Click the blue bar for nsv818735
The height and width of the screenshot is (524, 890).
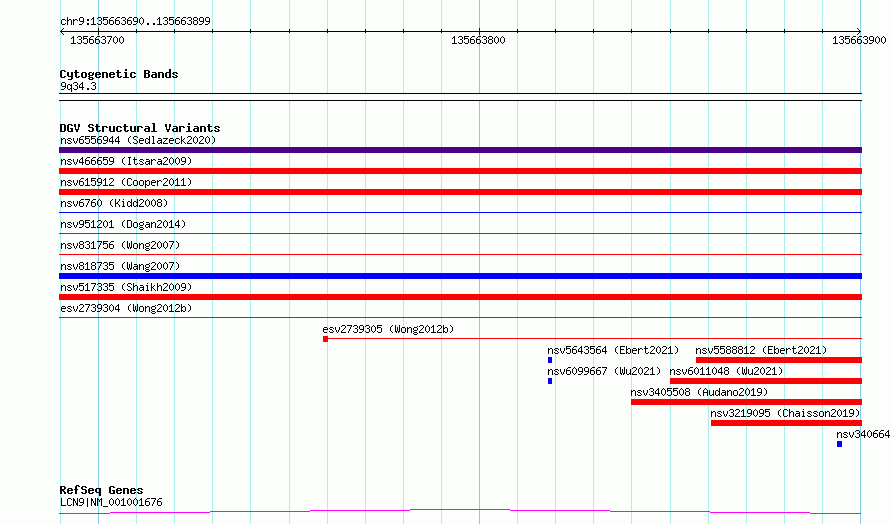coord(460,276)
